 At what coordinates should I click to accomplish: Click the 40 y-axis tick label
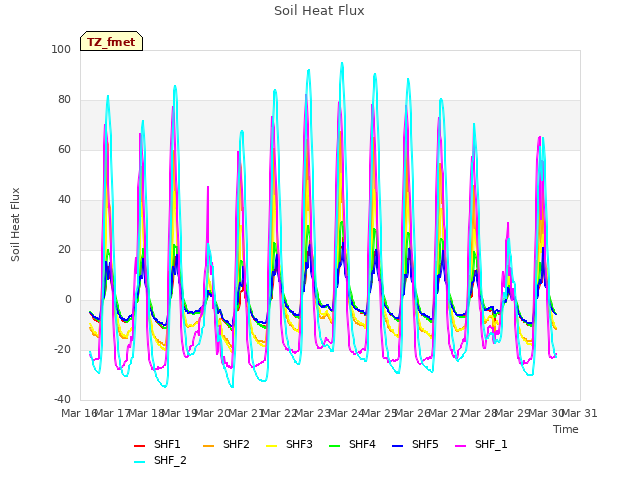point(64,200)
